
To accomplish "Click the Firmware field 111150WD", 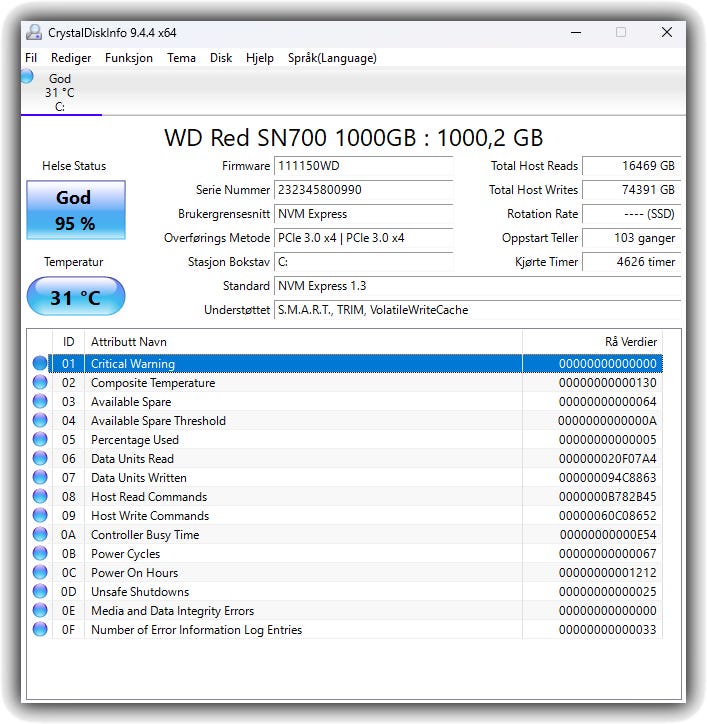I will 363,166.
